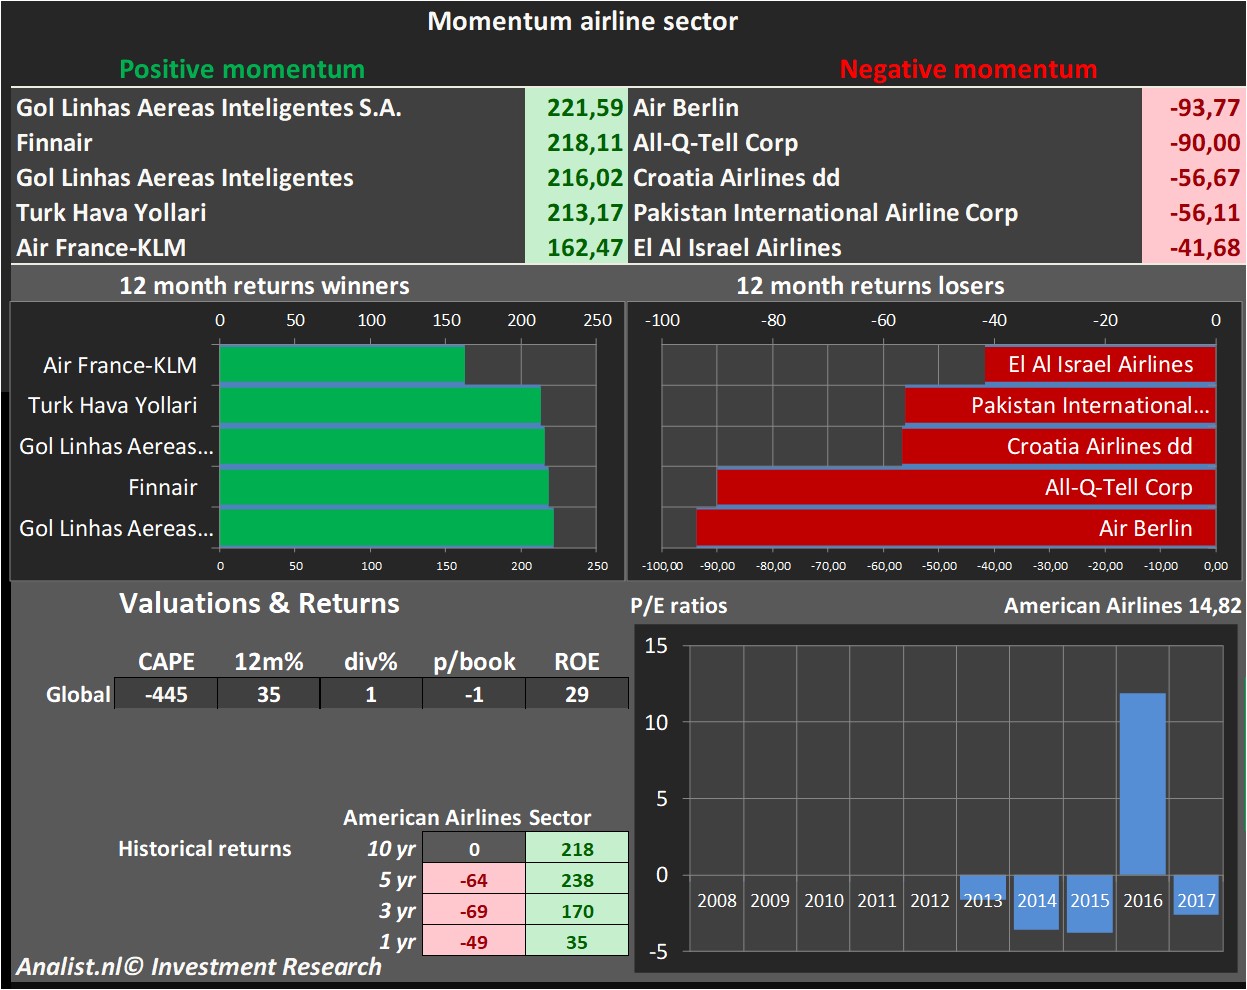This screenshot has height=990, width=1247.
Task: Click "El Al Israel Airlines" in the Negative momentum table
Action: coord(738,248)
